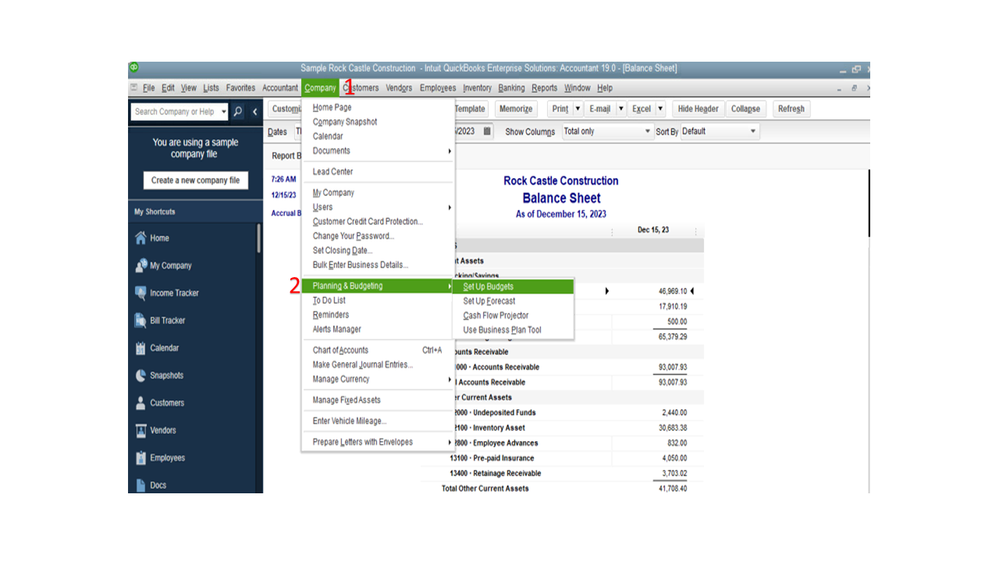The height and width of the screenshot is (562, 999).
Task: Collapse the left sidebar with the arrow
Action: coord(255,112)
